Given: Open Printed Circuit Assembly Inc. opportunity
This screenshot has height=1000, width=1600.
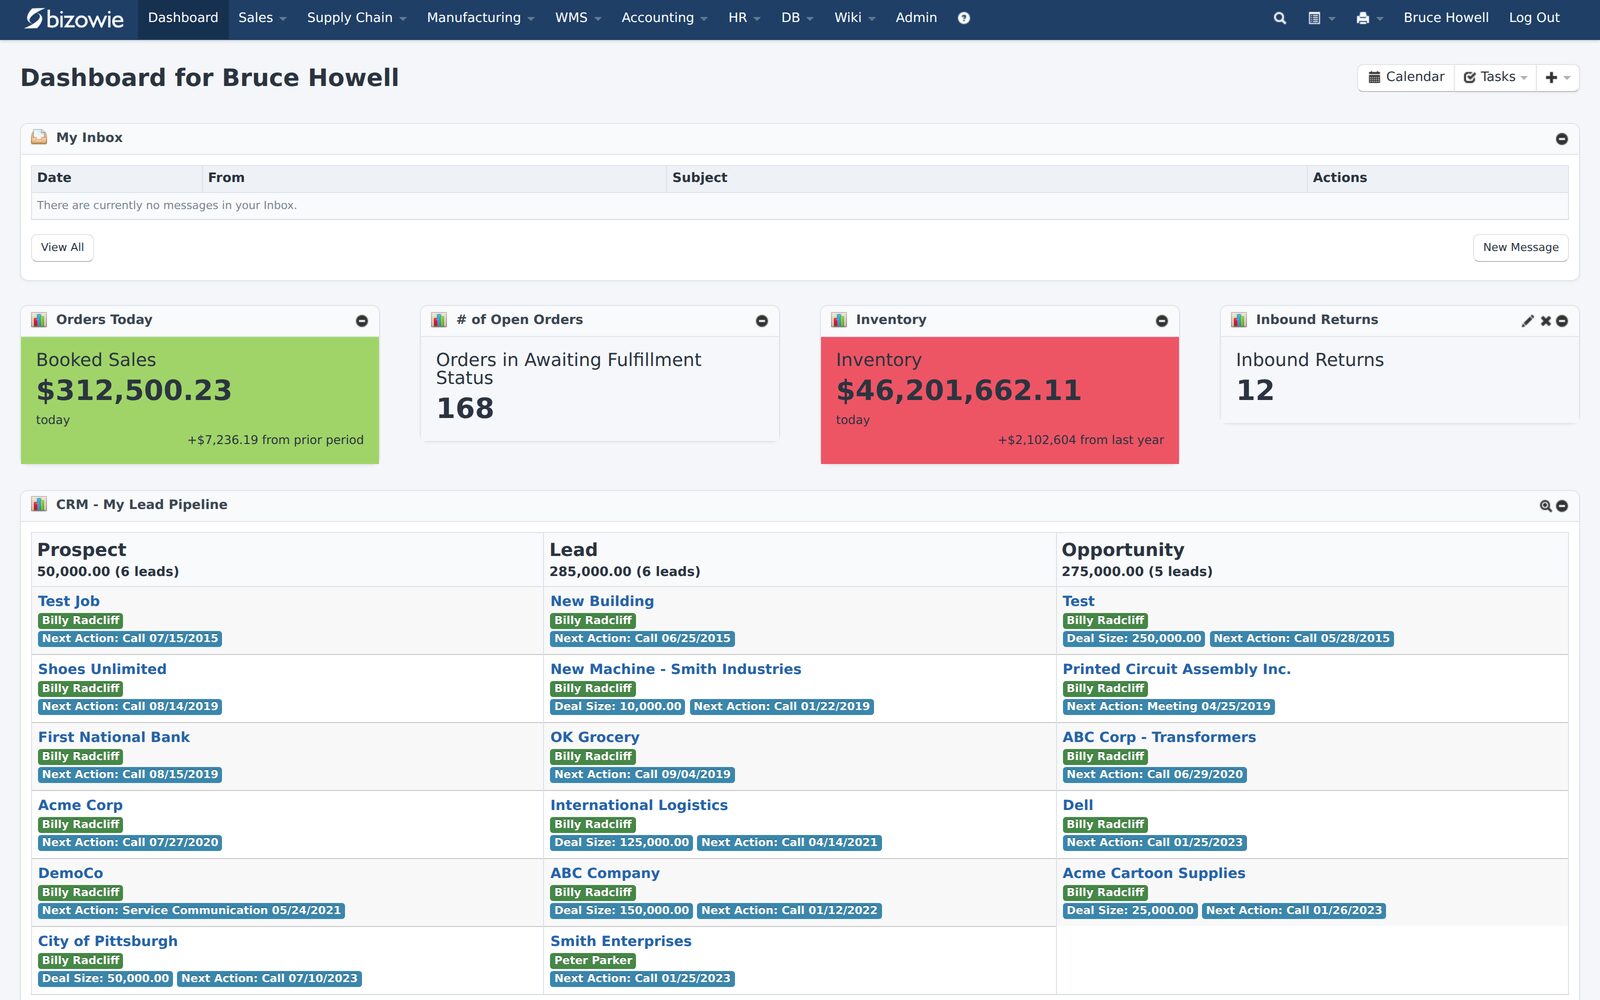Looking at the screenshot, I should [x=1176, y=669].
